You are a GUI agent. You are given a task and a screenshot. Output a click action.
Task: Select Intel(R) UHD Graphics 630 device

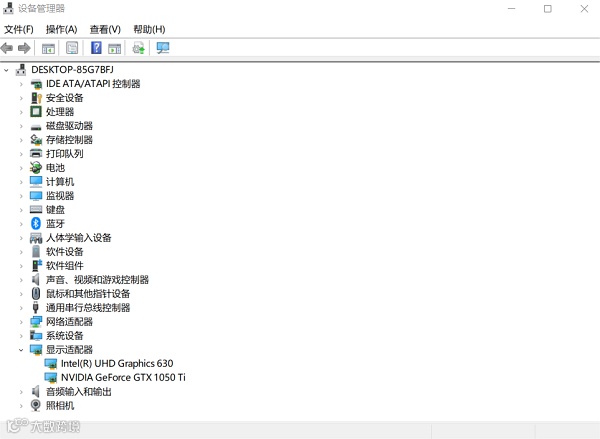point(117,364)
